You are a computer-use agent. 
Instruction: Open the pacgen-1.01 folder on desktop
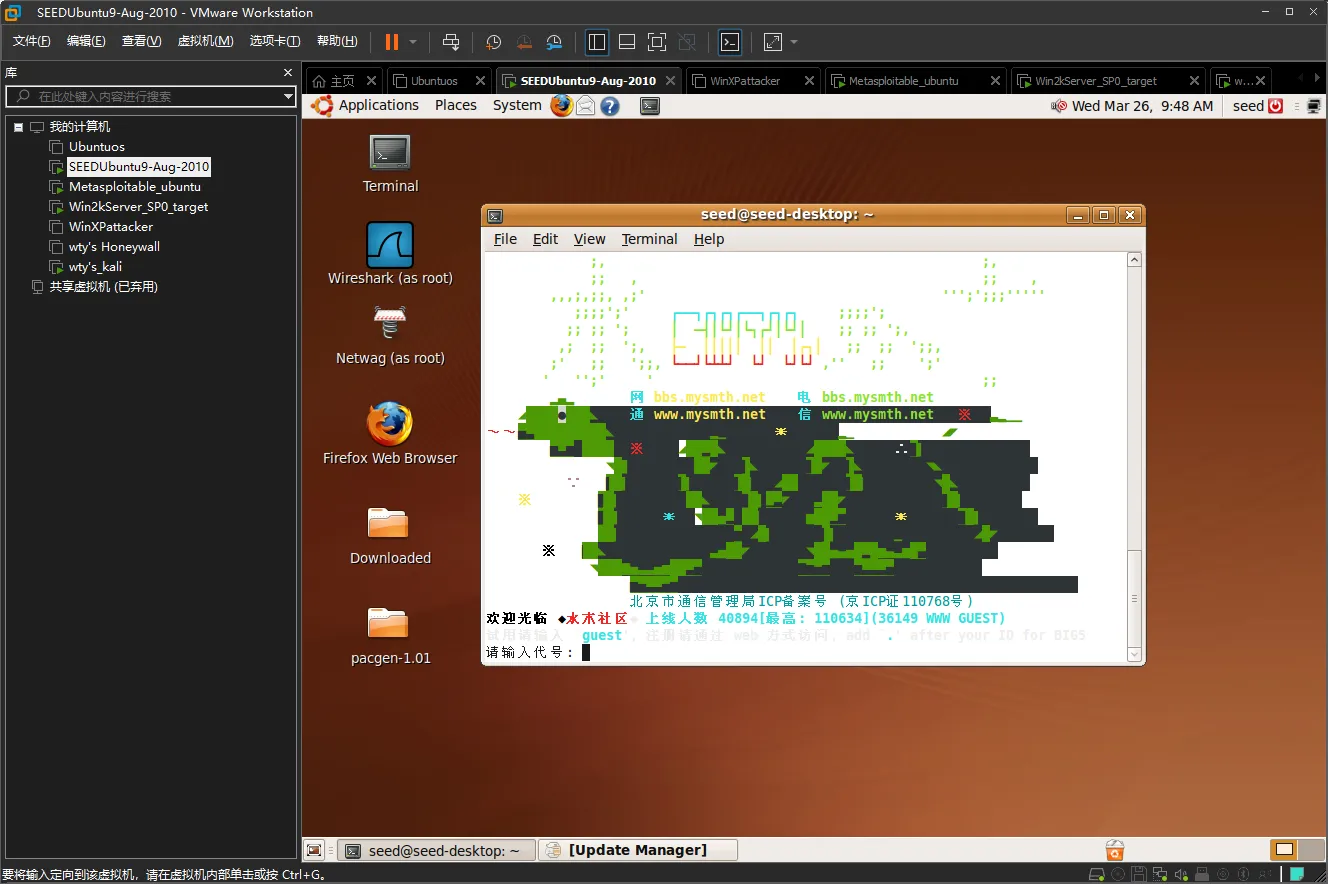coord(390,635)
